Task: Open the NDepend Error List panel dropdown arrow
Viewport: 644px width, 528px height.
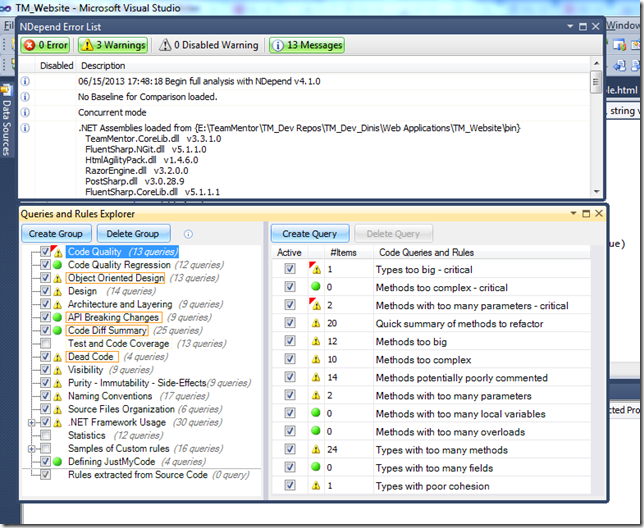Action: 570,26
